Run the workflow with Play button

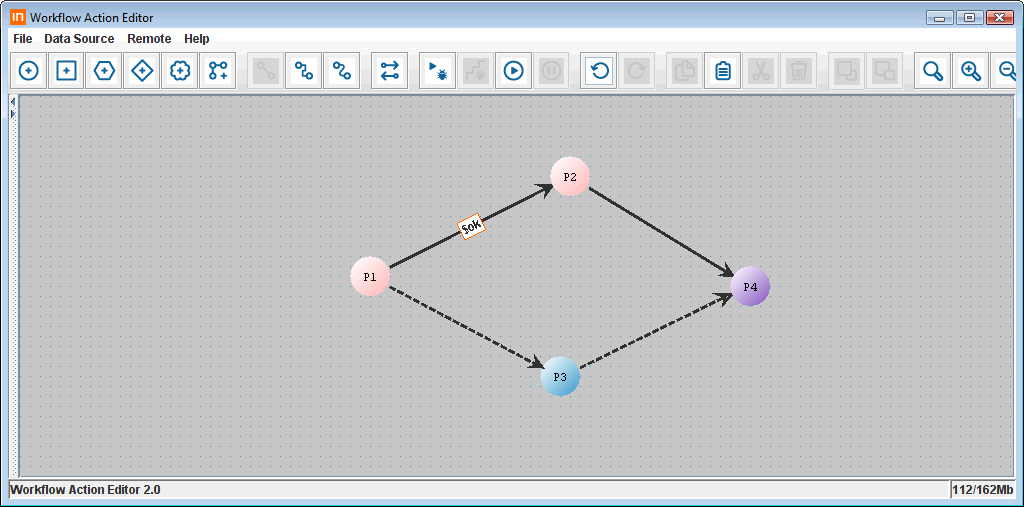[513, 71]
